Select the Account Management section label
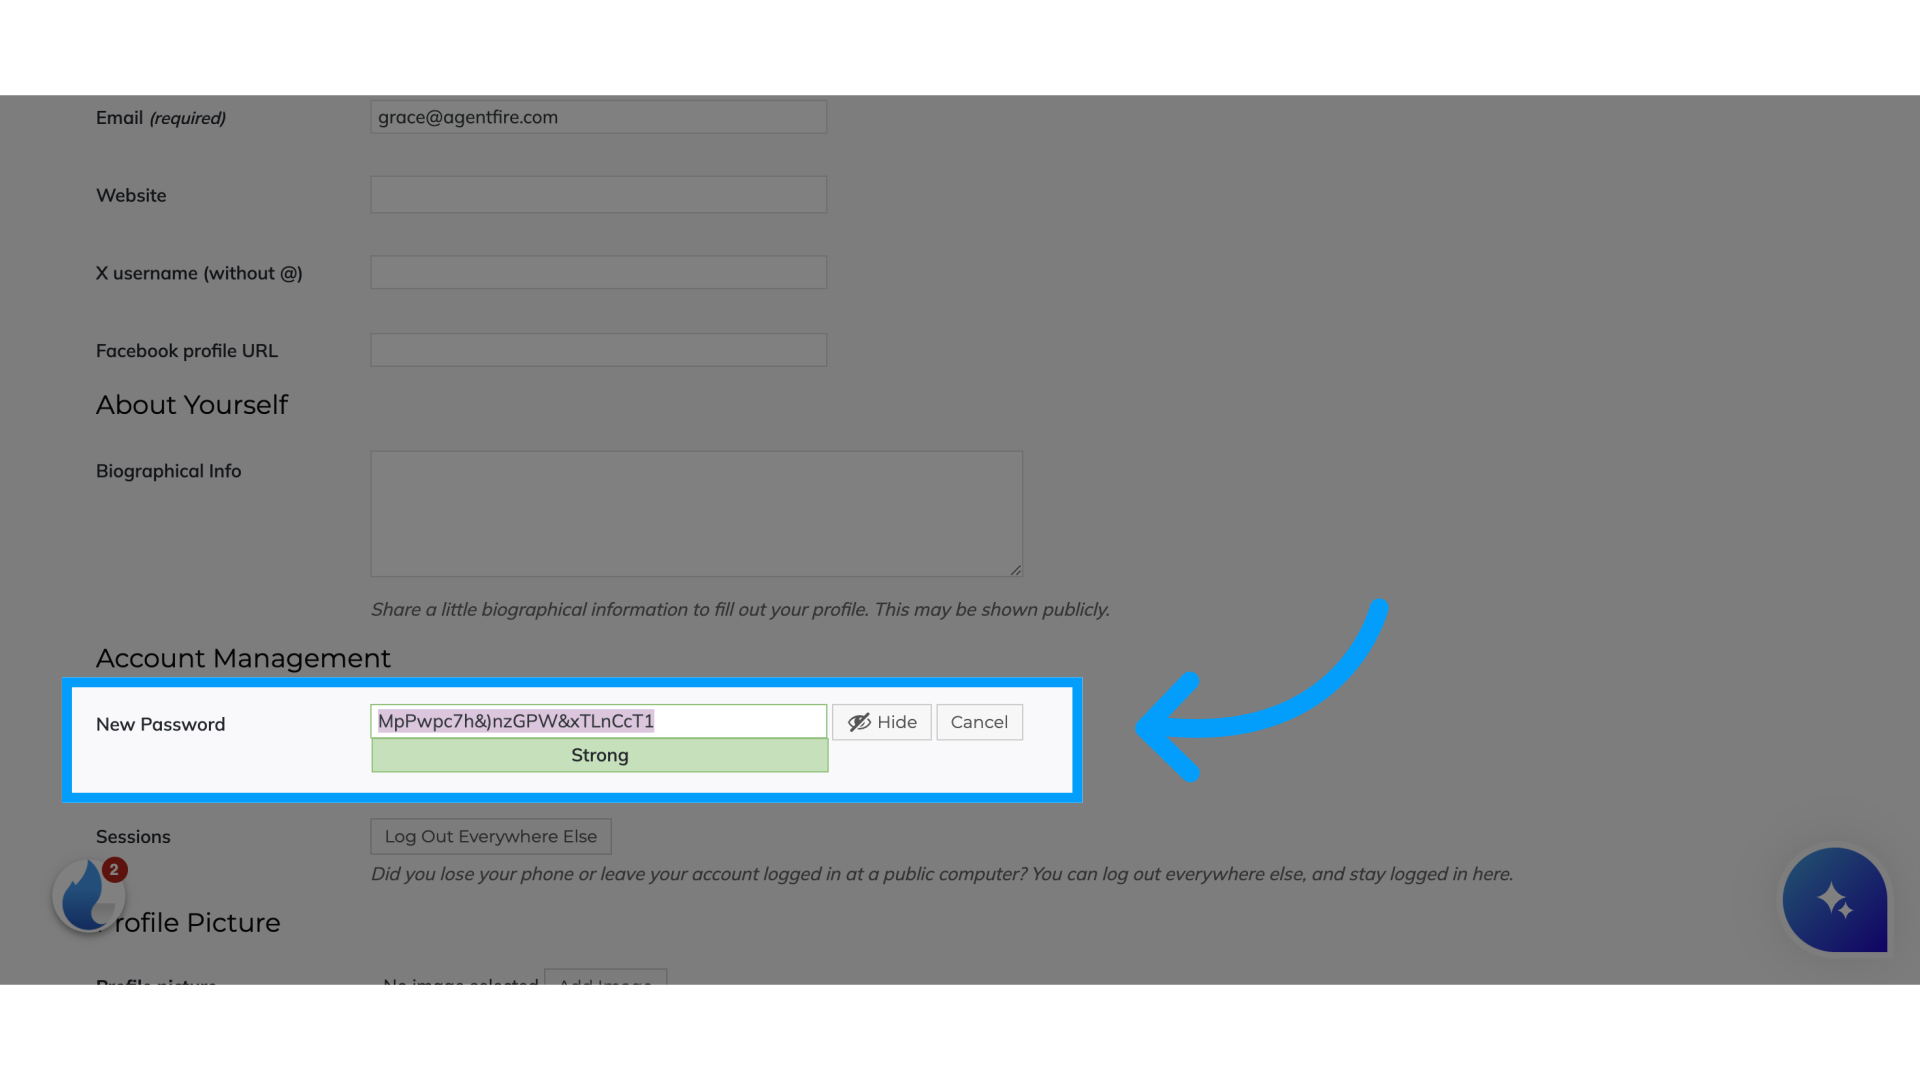1920x1080 pixels. coord(244,658)
